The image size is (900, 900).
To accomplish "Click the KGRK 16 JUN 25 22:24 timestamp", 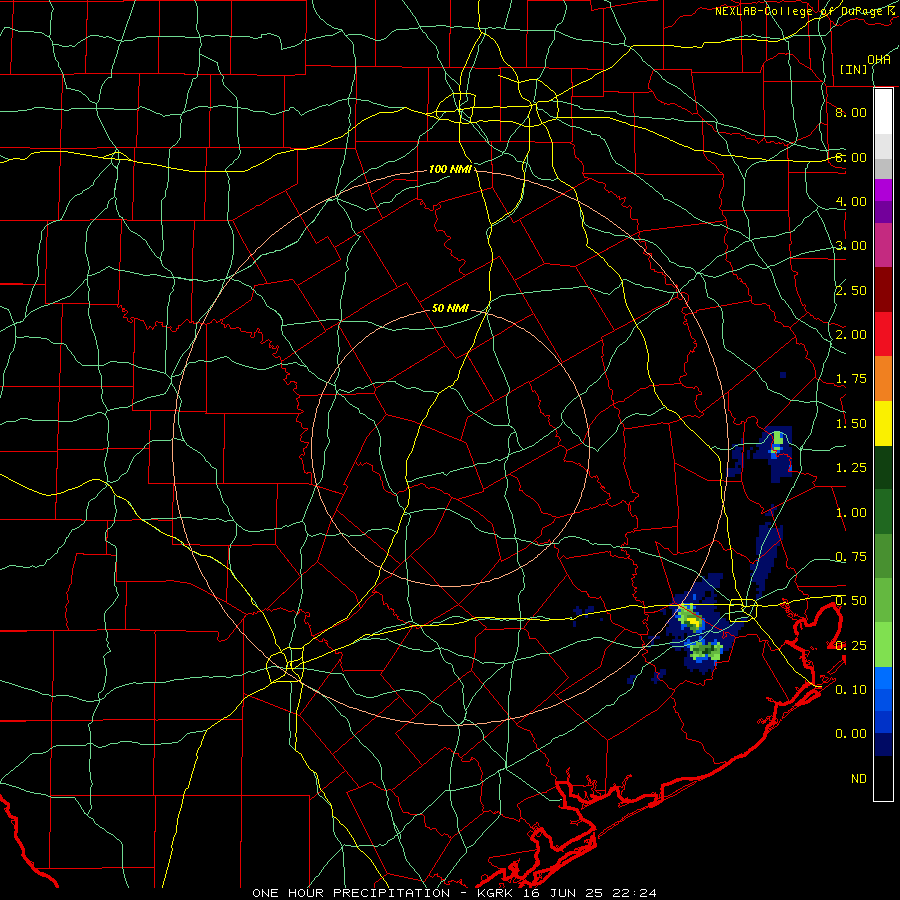I will pos(567,893).
